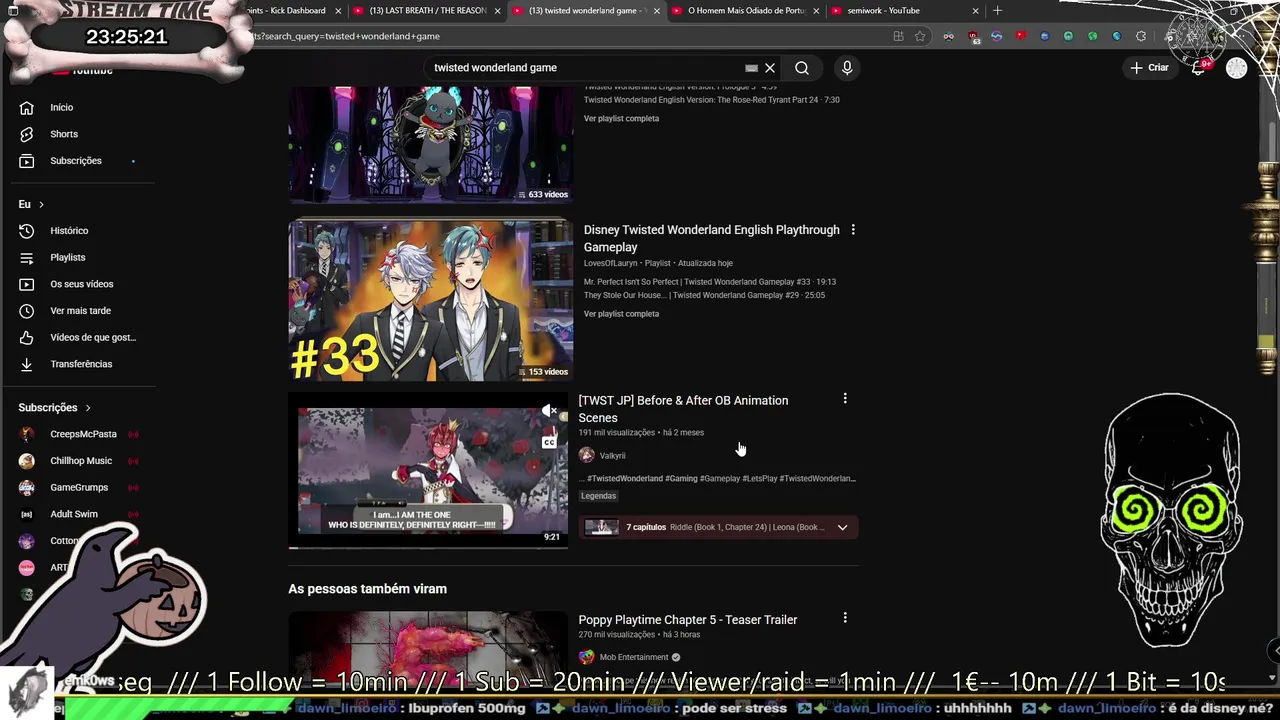1280x720 pixels.
Task: Open options menu for LovesOfLauryn playlist
Action: tap(853, 230)
